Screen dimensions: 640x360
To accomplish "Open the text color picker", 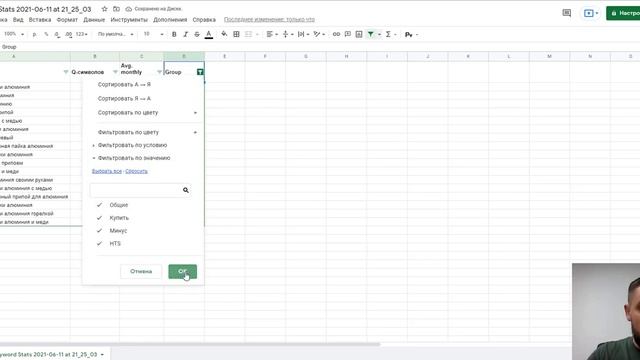I will 209,34.
